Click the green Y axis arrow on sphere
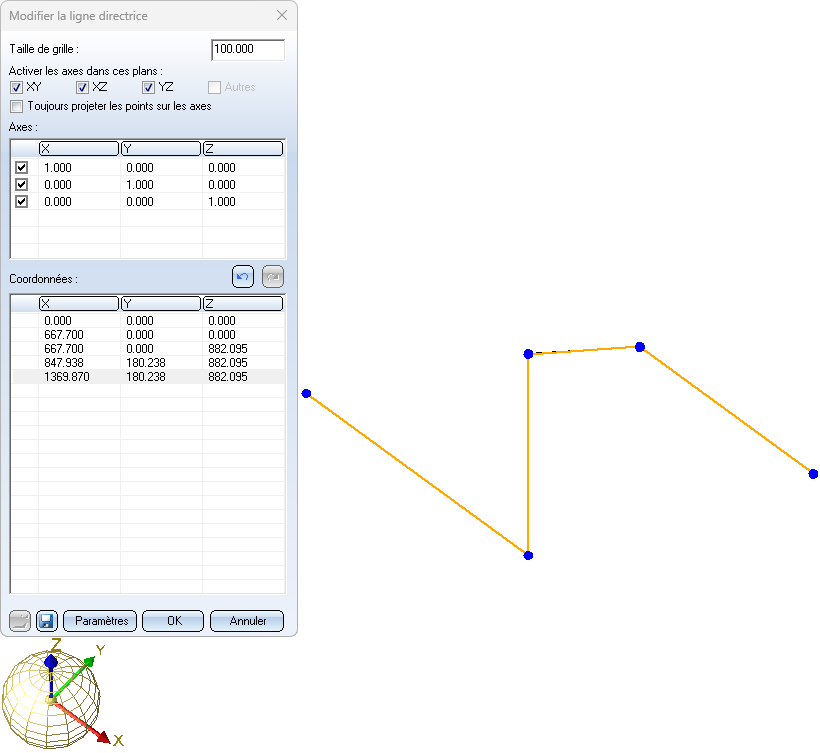The width and height of the screenshot is (820, 753). click(74, 677)
